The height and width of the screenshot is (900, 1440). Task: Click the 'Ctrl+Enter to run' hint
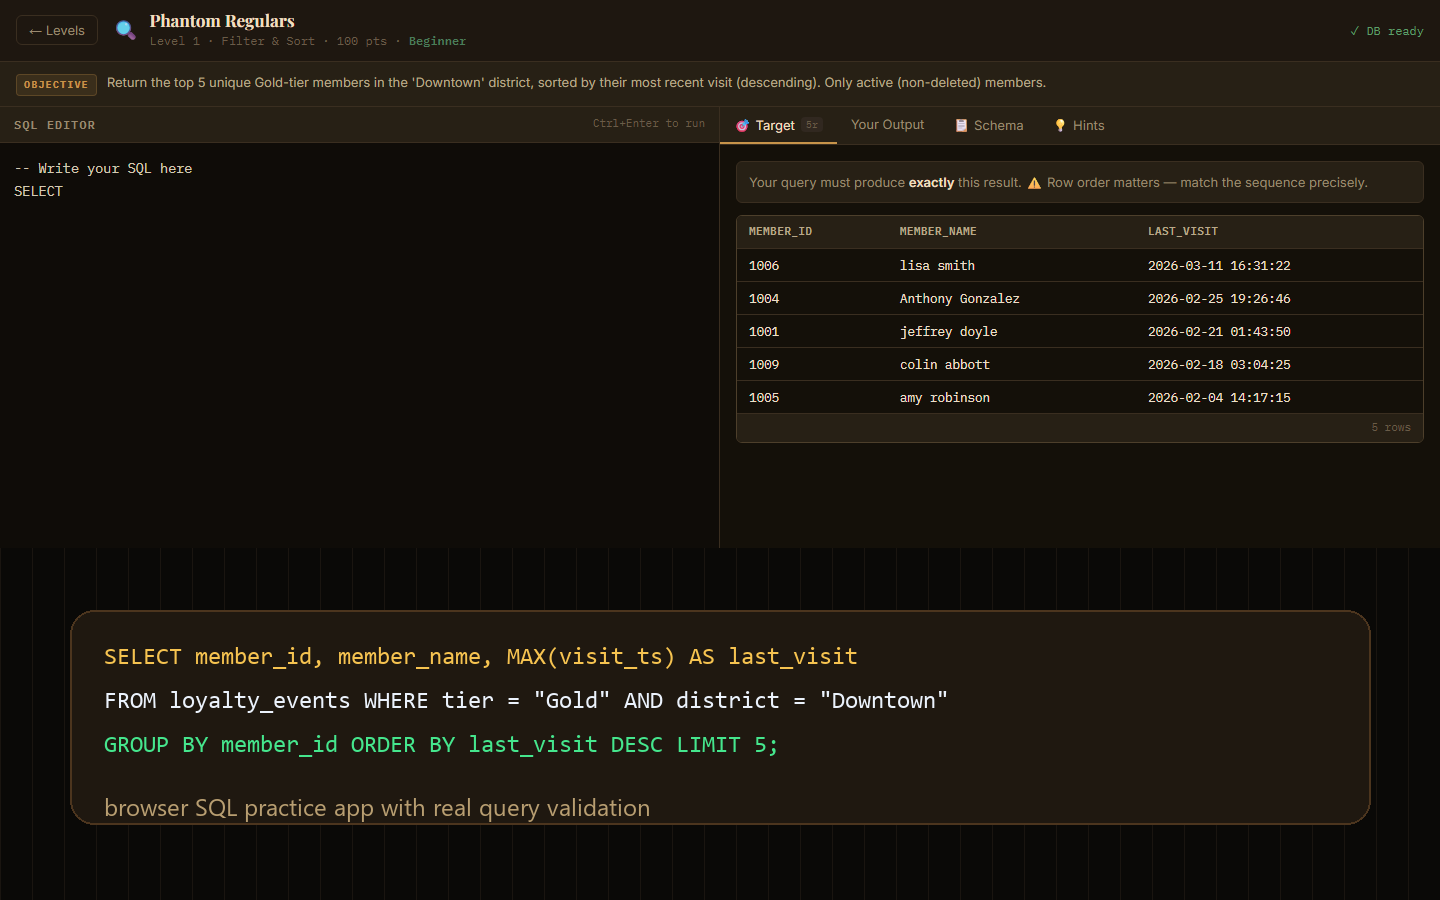[x=649, y=123]
